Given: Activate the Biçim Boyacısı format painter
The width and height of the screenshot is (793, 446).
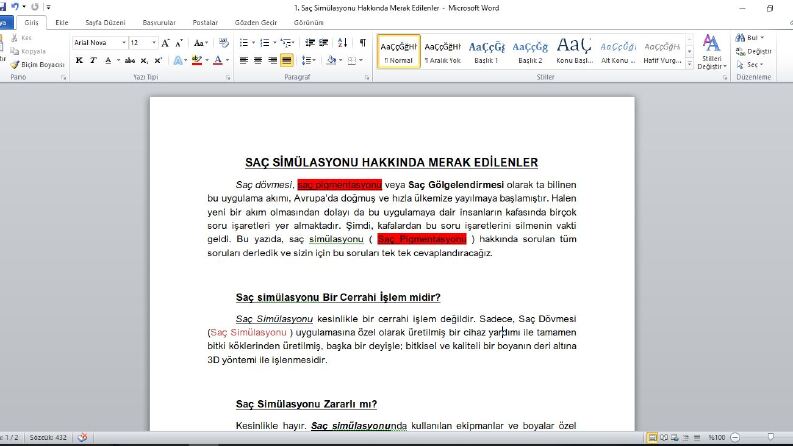Looking at the screenshot, I should [37, 65].
